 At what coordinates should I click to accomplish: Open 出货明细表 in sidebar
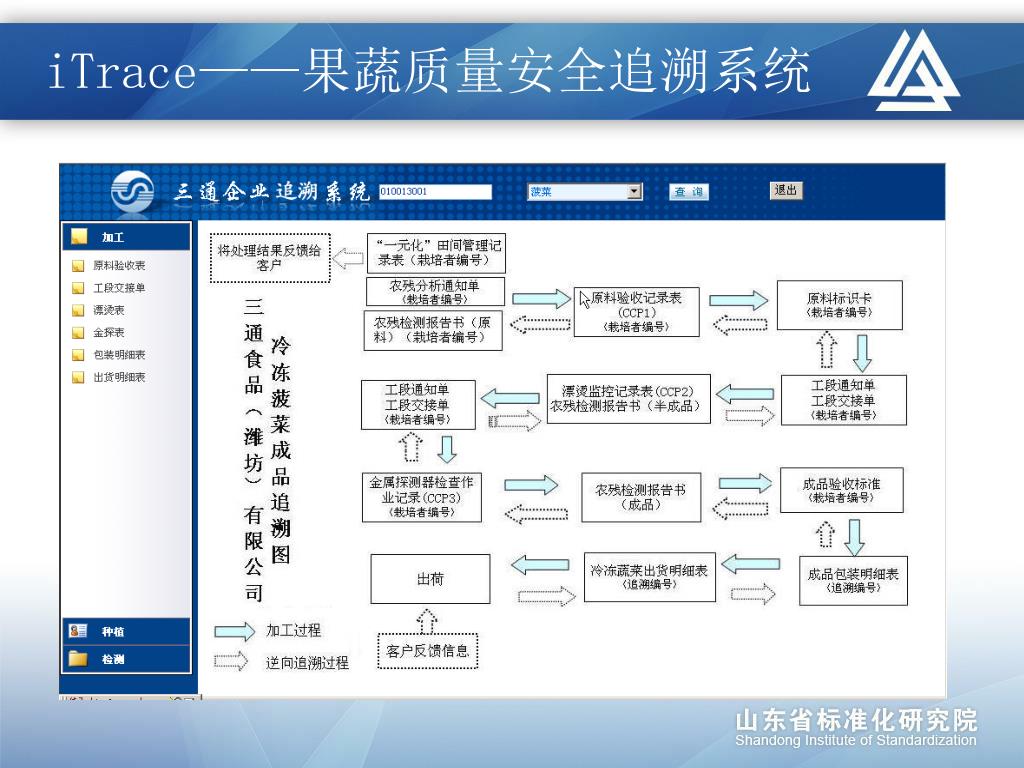coord(119,377)
